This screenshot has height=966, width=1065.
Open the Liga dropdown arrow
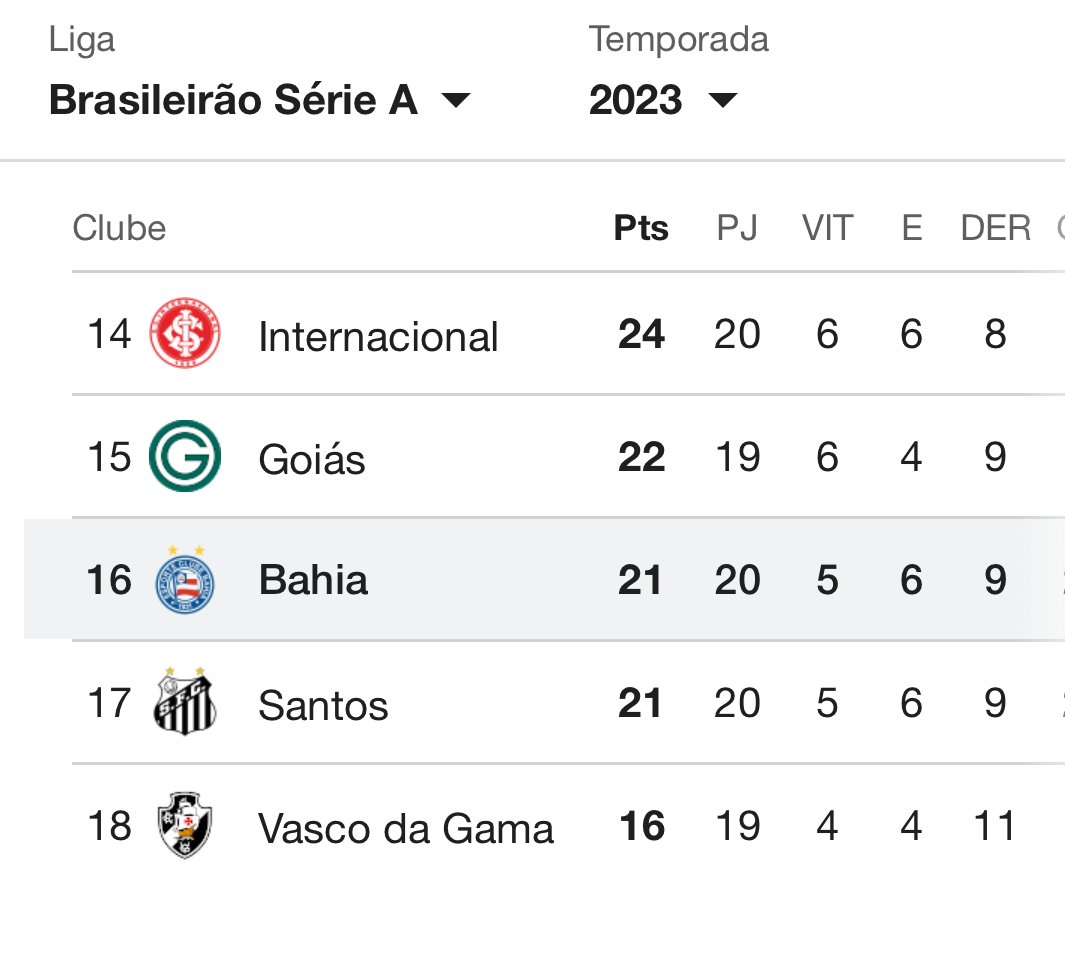456,101
